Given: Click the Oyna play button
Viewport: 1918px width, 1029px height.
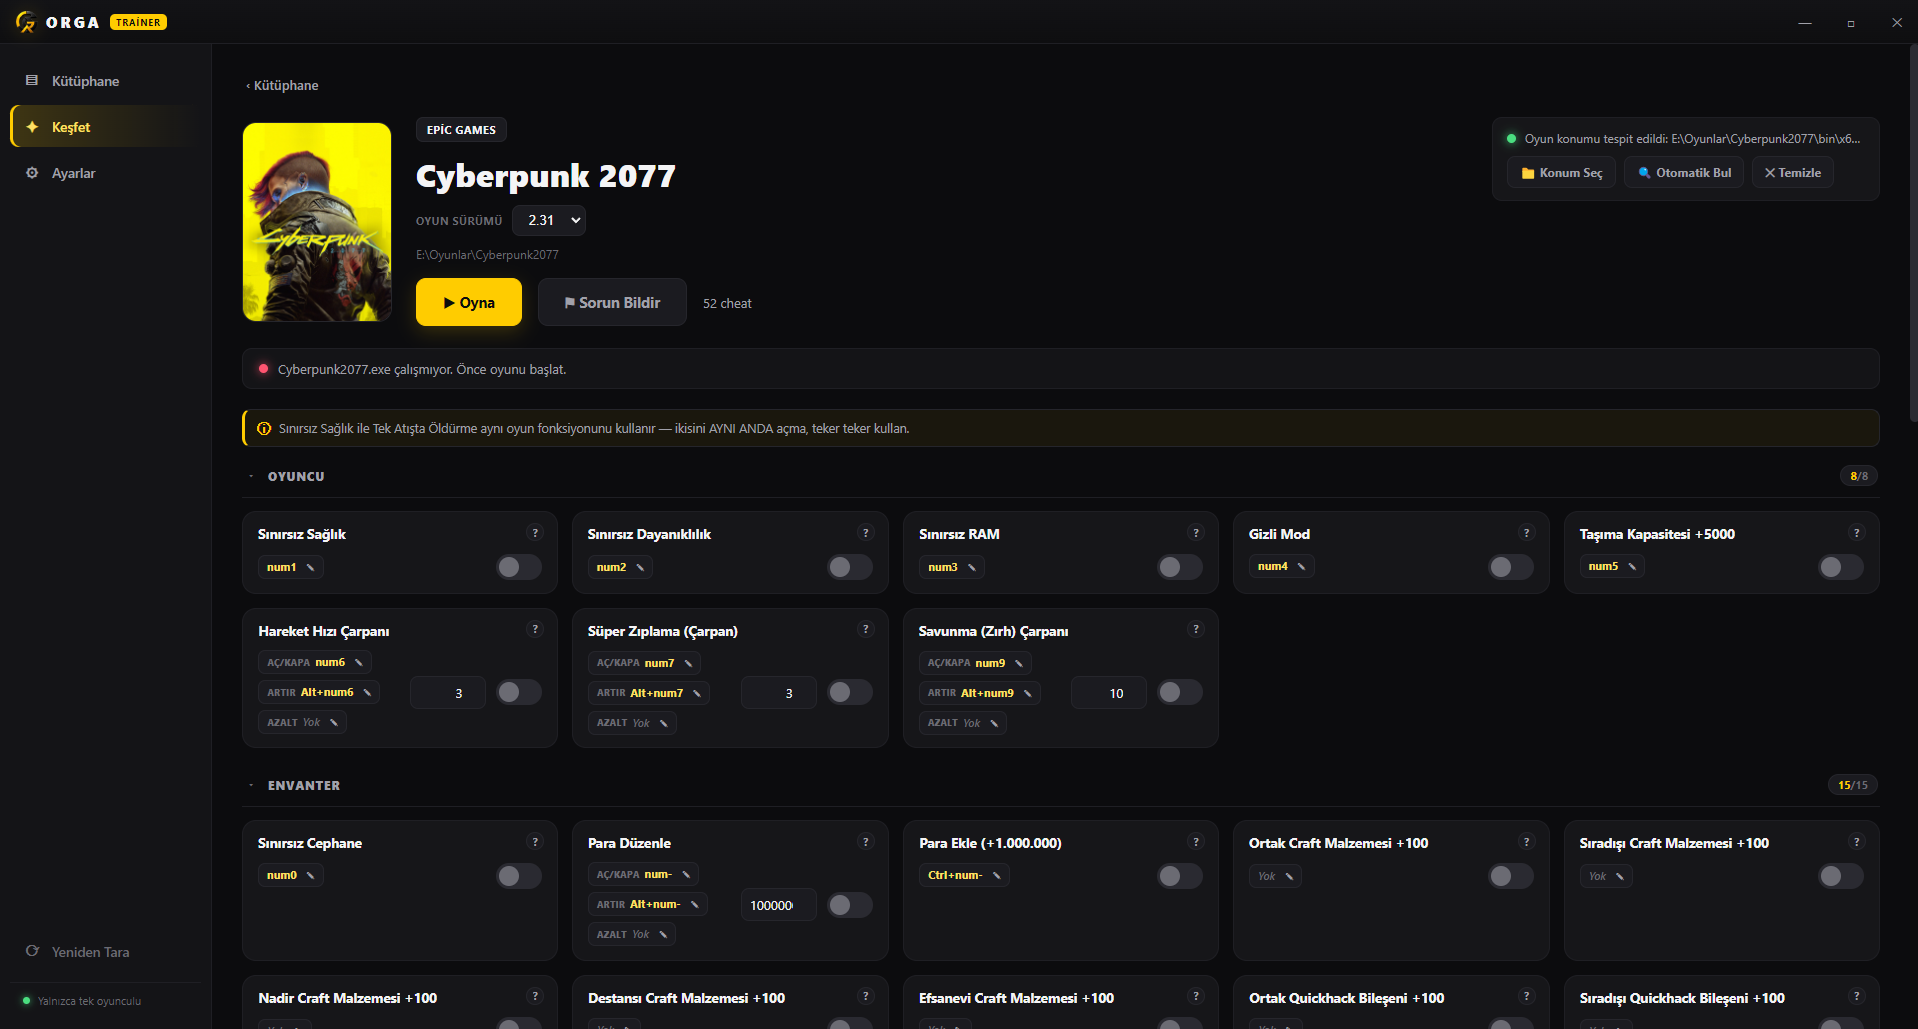Looking at the screenshot, I should point(469,302).
